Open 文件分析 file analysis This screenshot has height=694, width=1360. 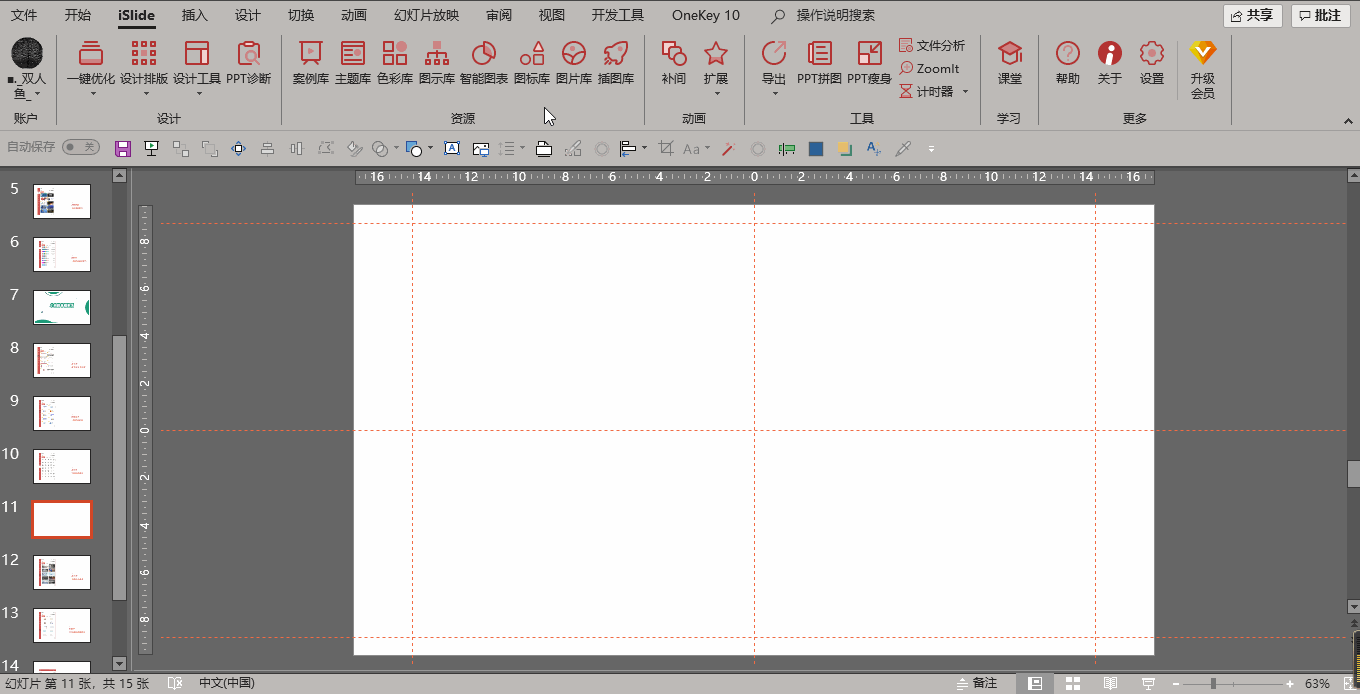932,46
